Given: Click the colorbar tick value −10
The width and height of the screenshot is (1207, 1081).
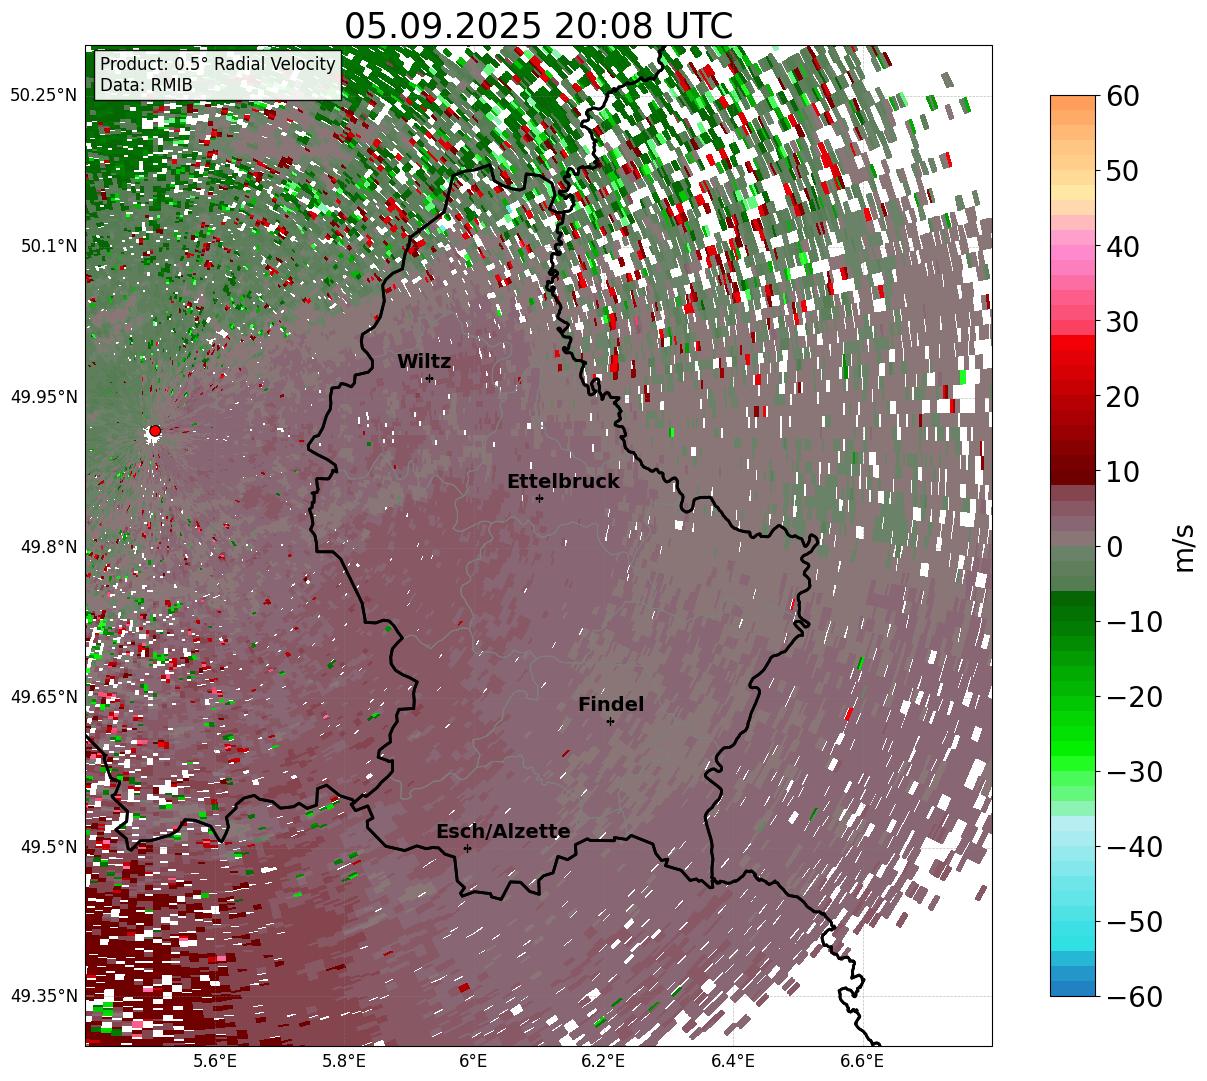Looking at the screenshot, I should click(x=1134, y=622).
